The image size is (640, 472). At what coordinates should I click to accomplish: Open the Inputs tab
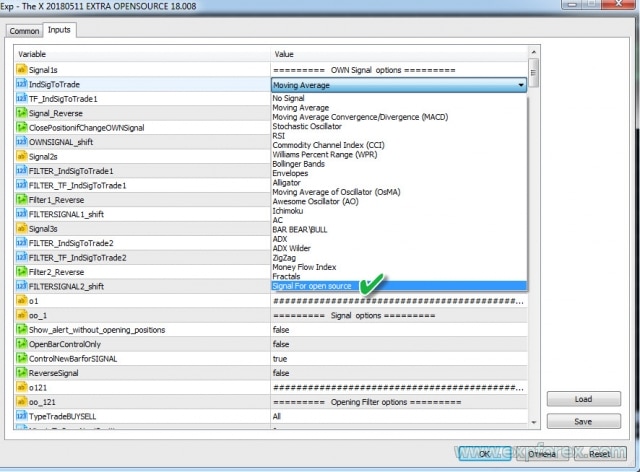pyautogui.click(x=59, y=30)
